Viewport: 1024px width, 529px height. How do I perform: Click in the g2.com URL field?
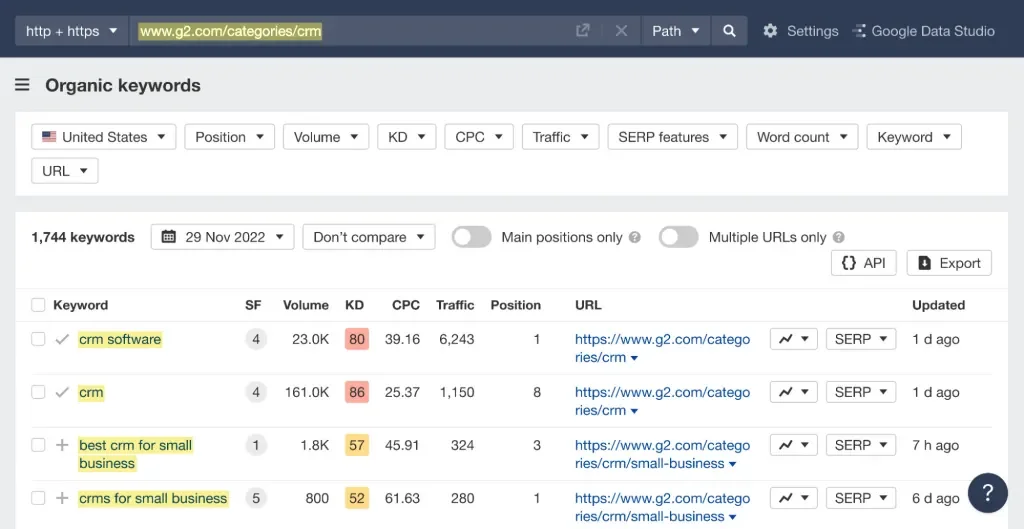point(350,31)
